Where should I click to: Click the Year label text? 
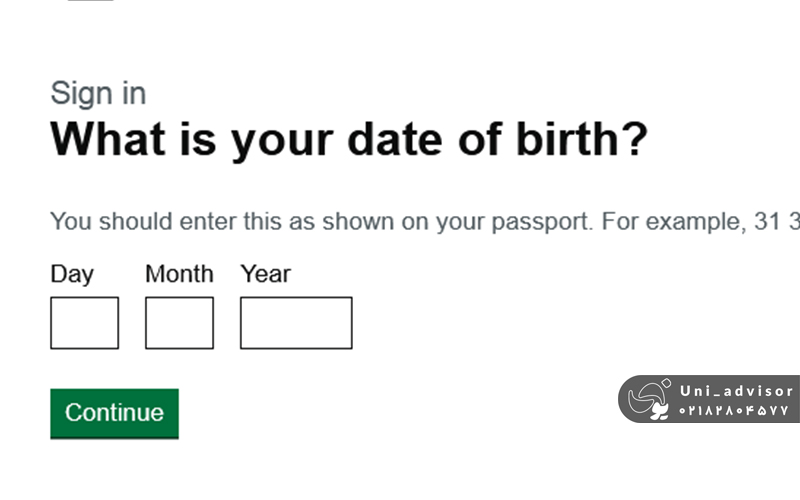(265, 274)
